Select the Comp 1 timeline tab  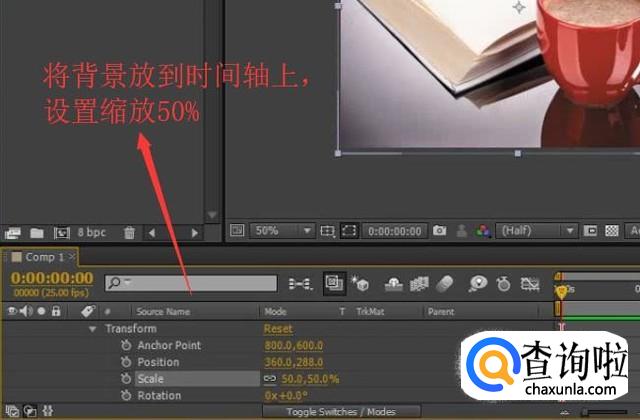(44, 257)
